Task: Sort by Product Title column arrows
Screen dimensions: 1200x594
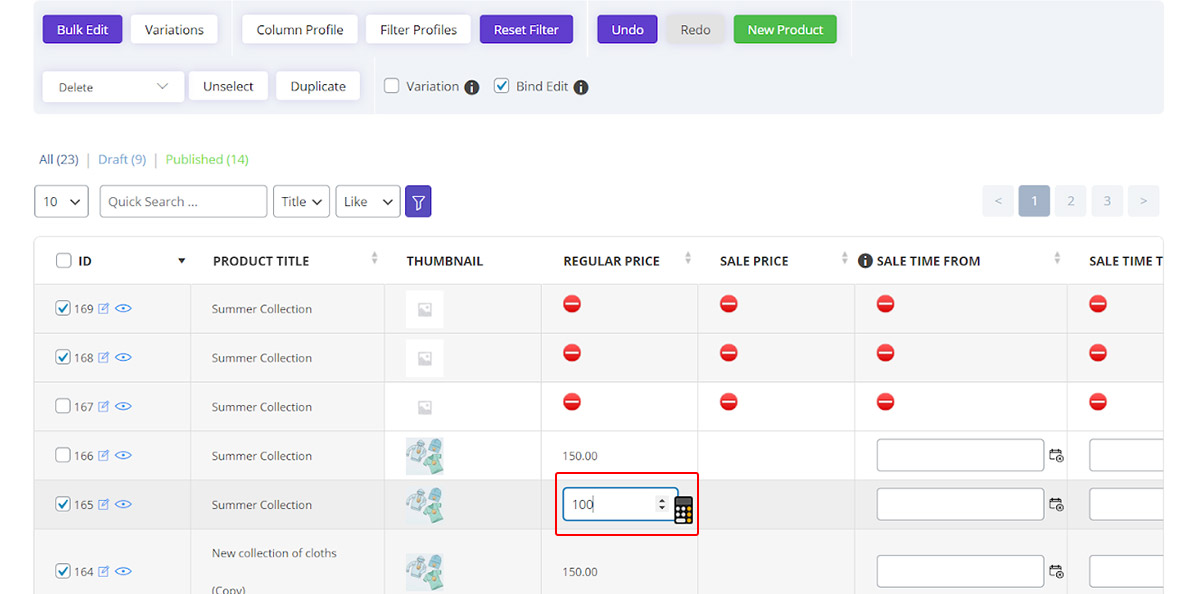Action: pos(374,259)
